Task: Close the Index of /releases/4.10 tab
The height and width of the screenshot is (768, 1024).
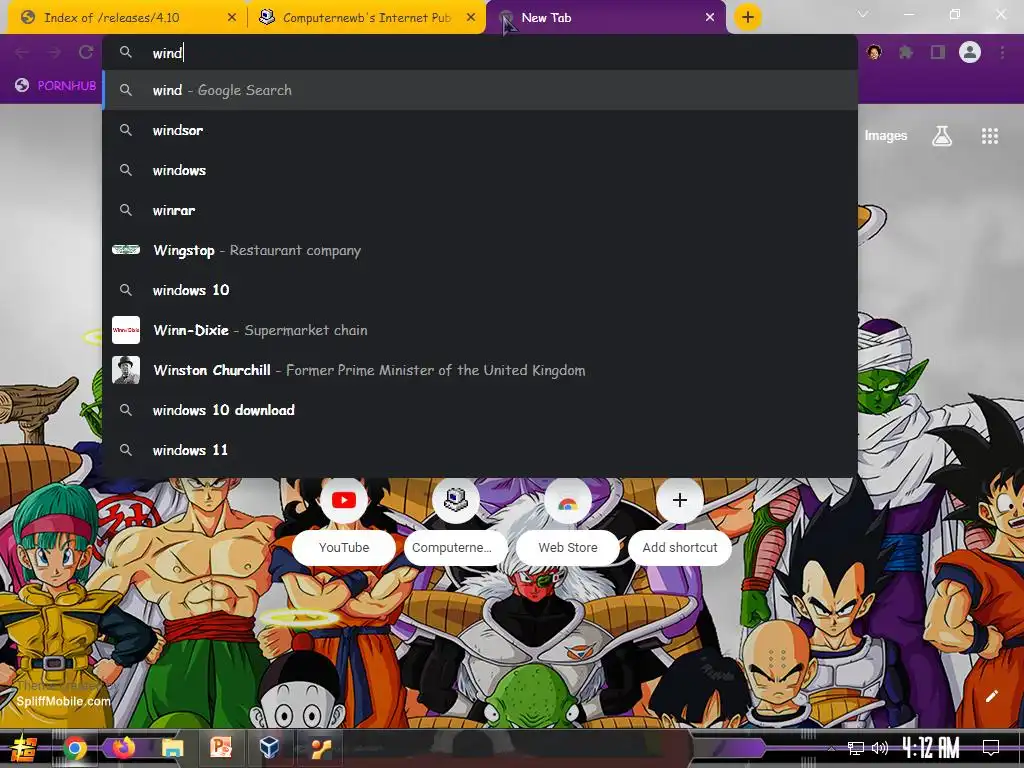Action: [x=232, y=18]
